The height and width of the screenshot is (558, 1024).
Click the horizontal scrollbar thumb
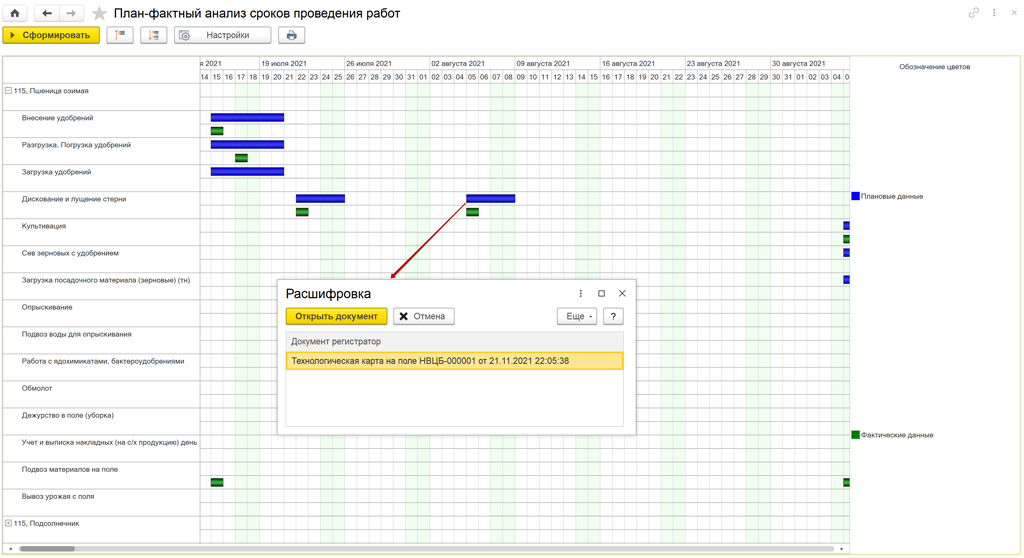pos(47,549)
